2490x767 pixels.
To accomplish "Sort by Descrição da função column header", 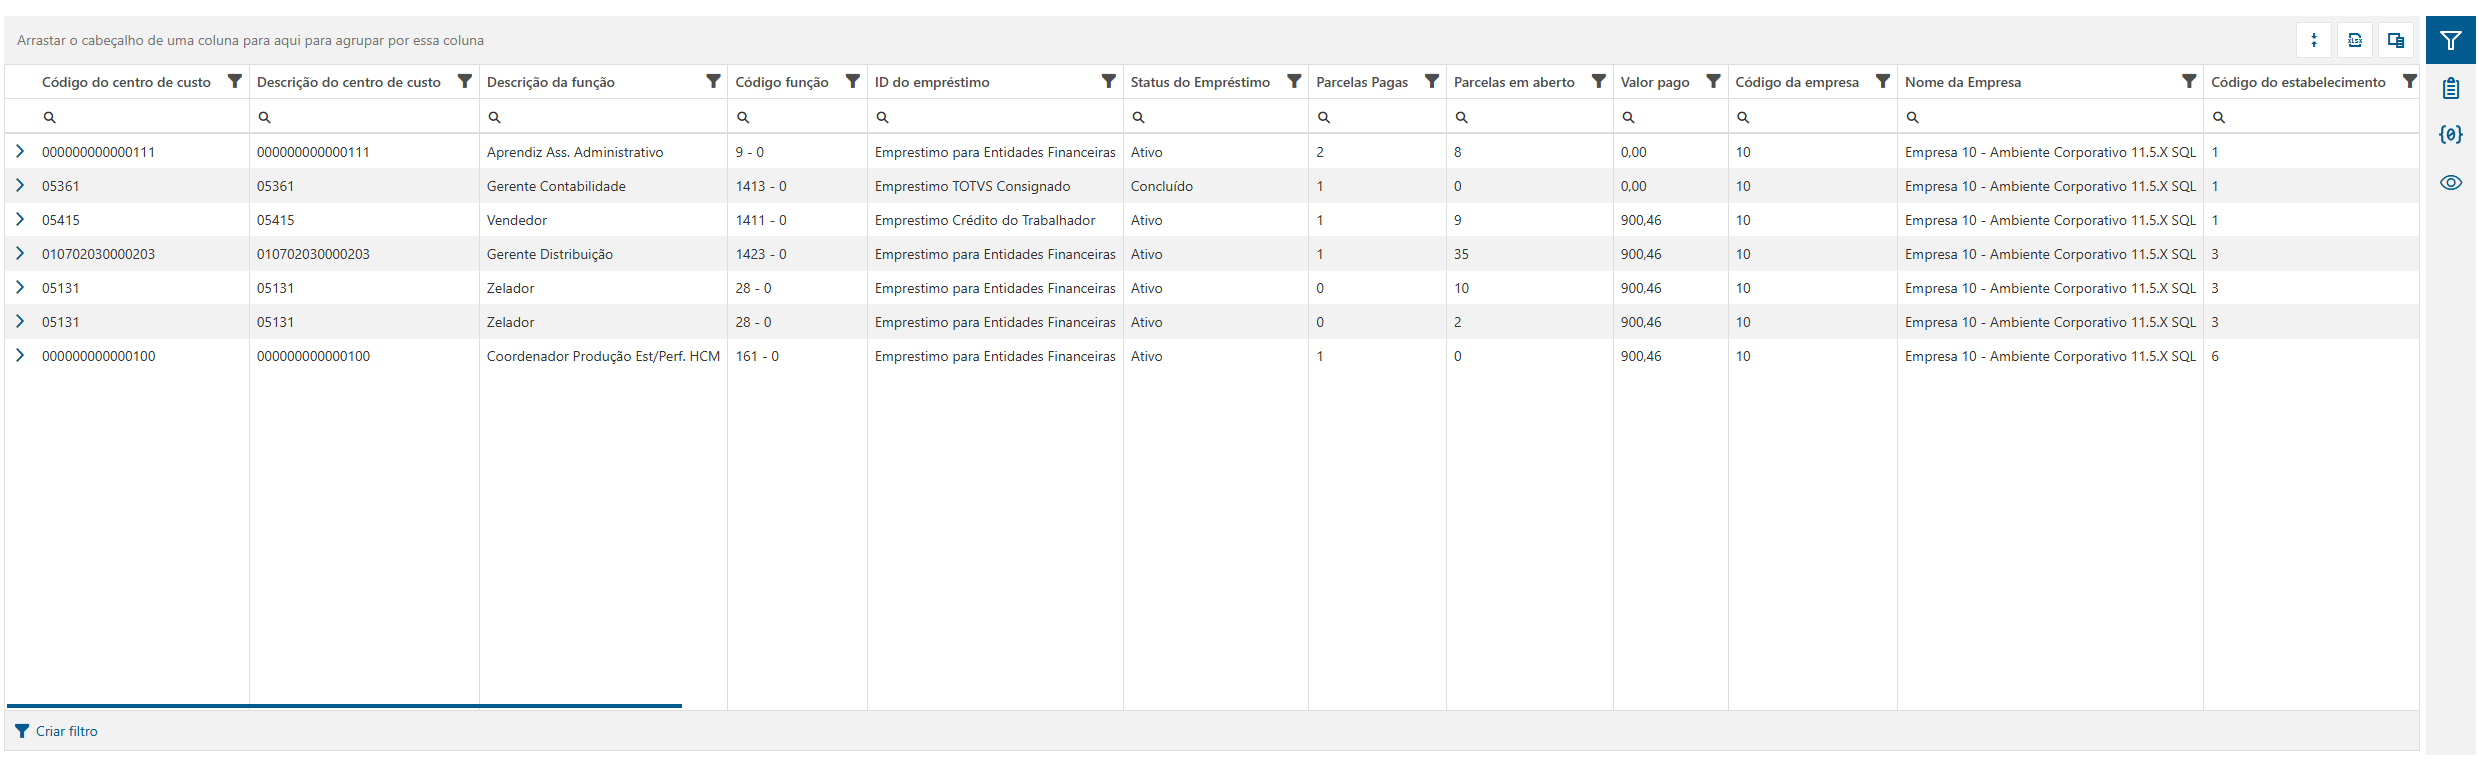I will (x=551, y=82).
